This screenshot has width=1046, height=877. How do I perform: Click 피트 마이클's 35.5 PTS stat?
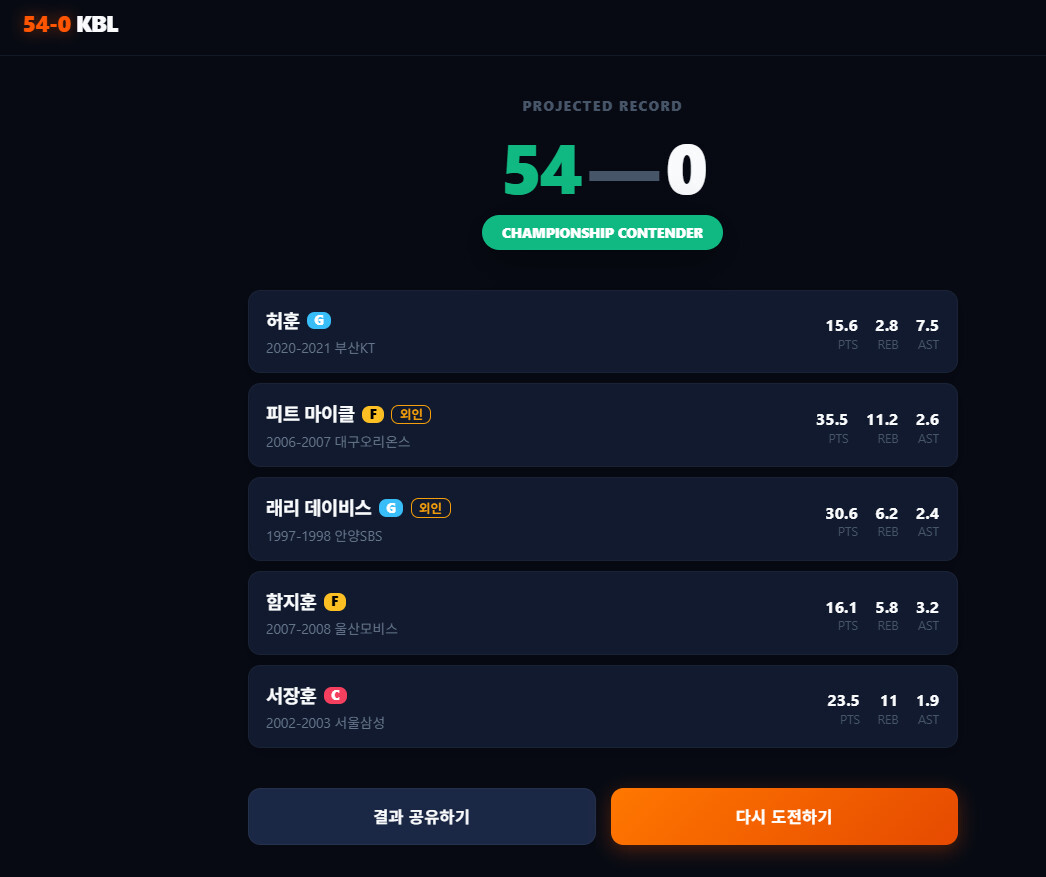832,427
